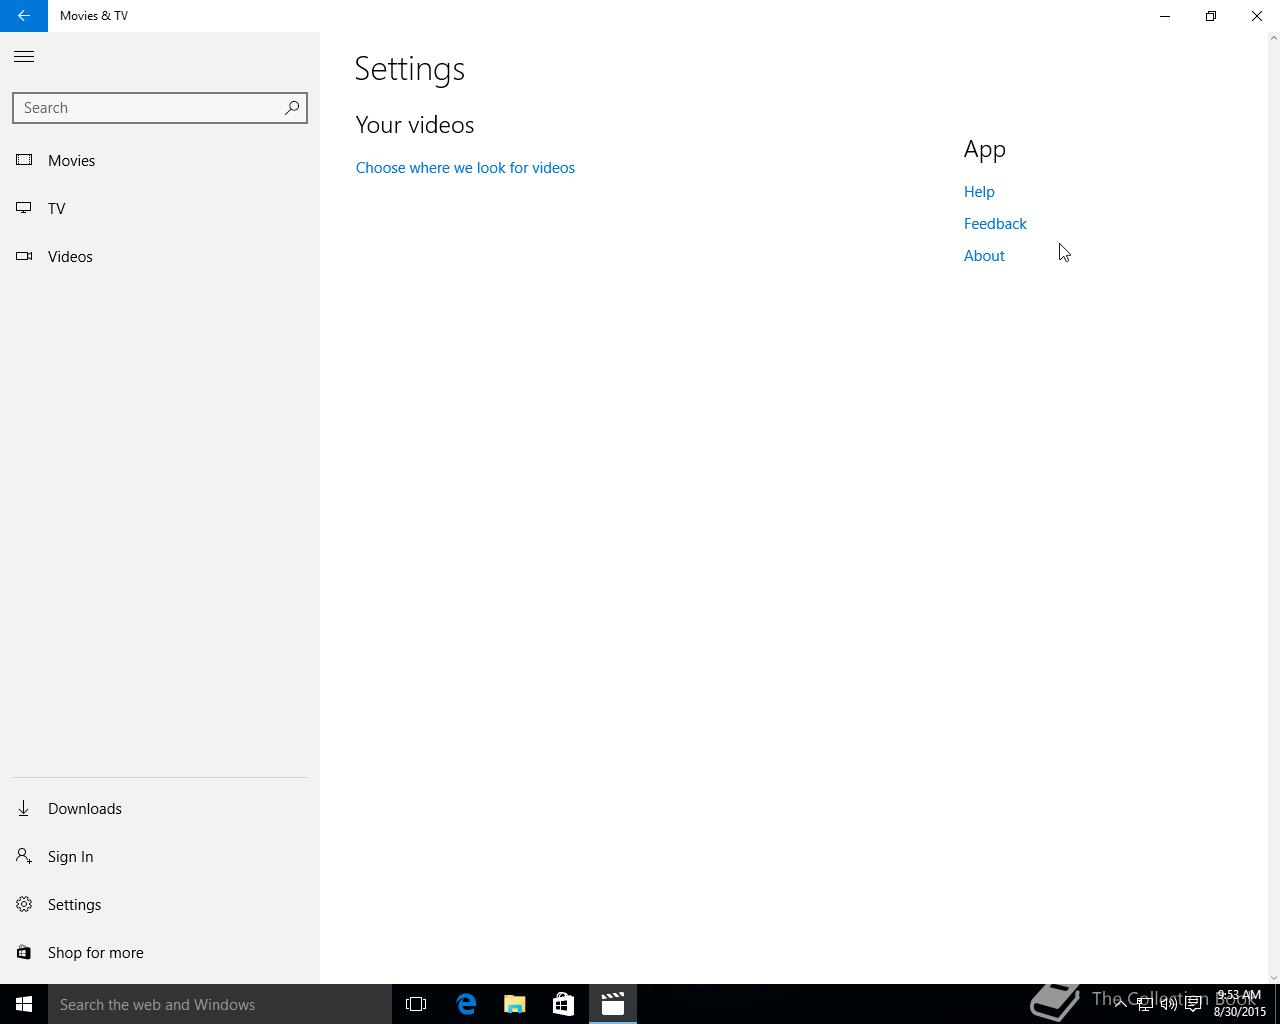
Task: Go to the Videos section
Action: 70,257
